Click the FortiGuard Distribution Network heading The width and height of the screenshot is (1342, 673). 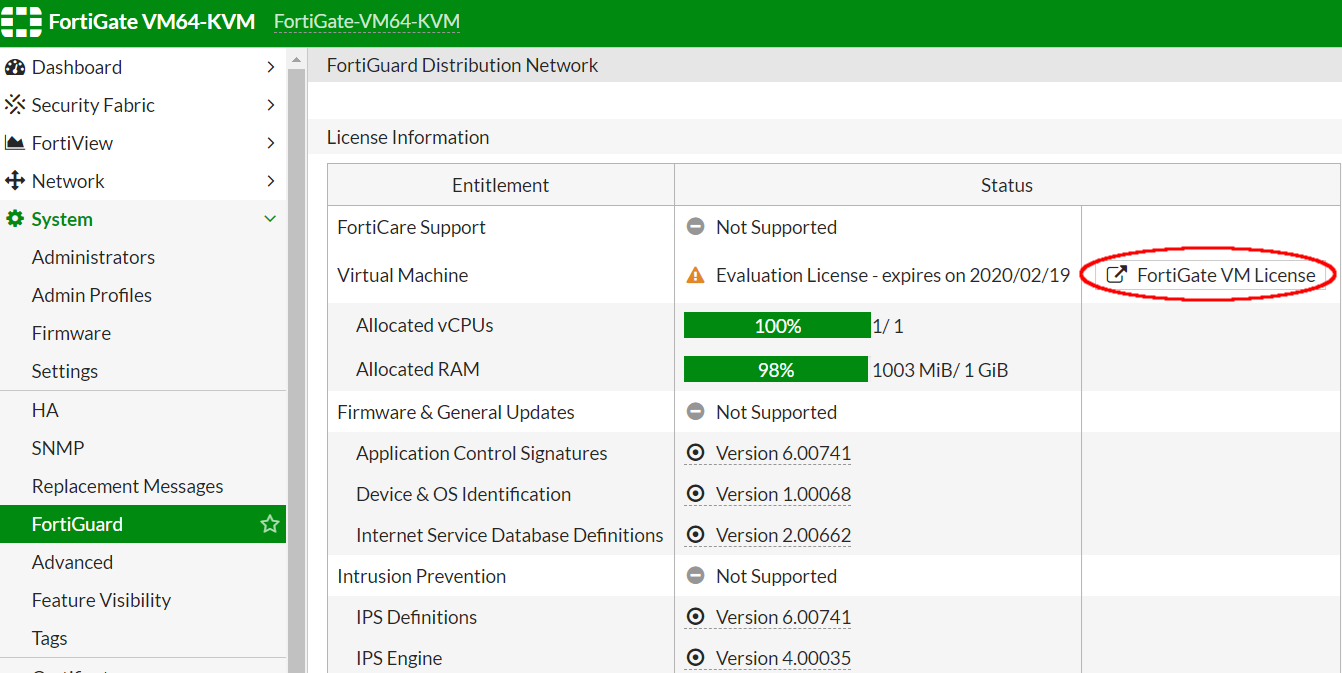[462, 65]
